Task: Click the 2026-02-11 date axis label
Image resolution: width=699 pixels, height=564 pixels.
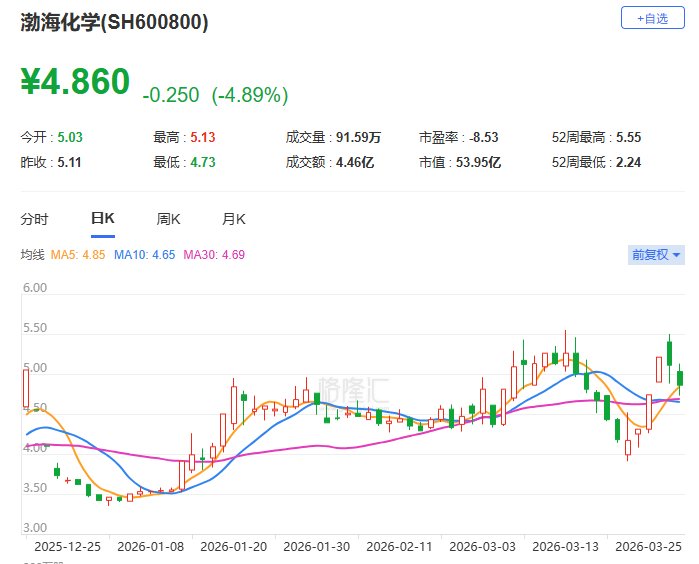Action: (399, 547)
